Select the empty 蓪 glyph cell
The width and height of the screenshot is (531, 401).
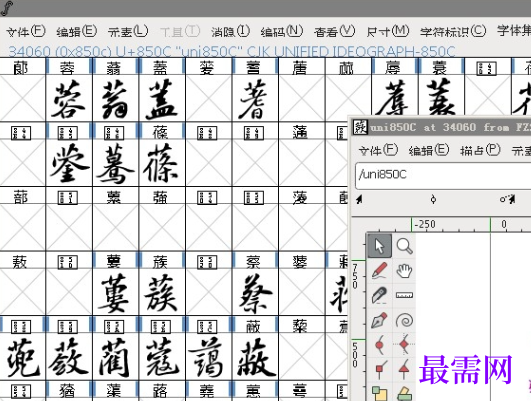302,163
